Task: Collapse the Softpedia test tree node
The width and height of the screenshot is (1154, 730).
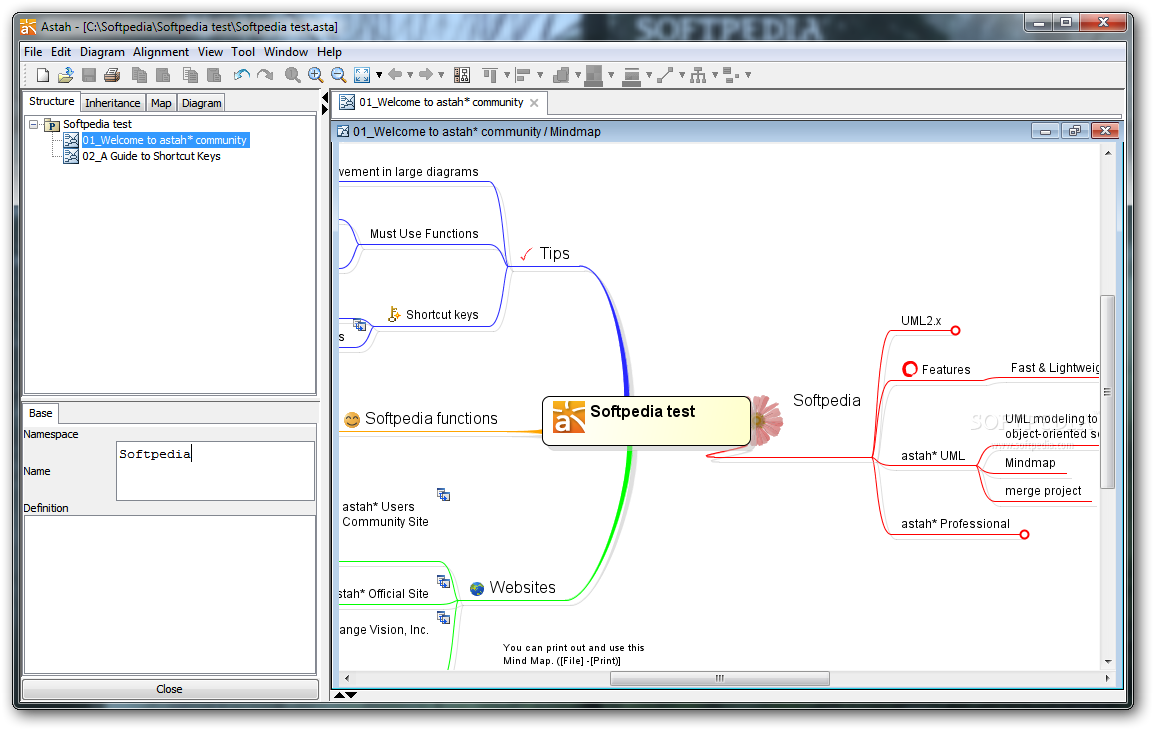Action: point(33,124)
